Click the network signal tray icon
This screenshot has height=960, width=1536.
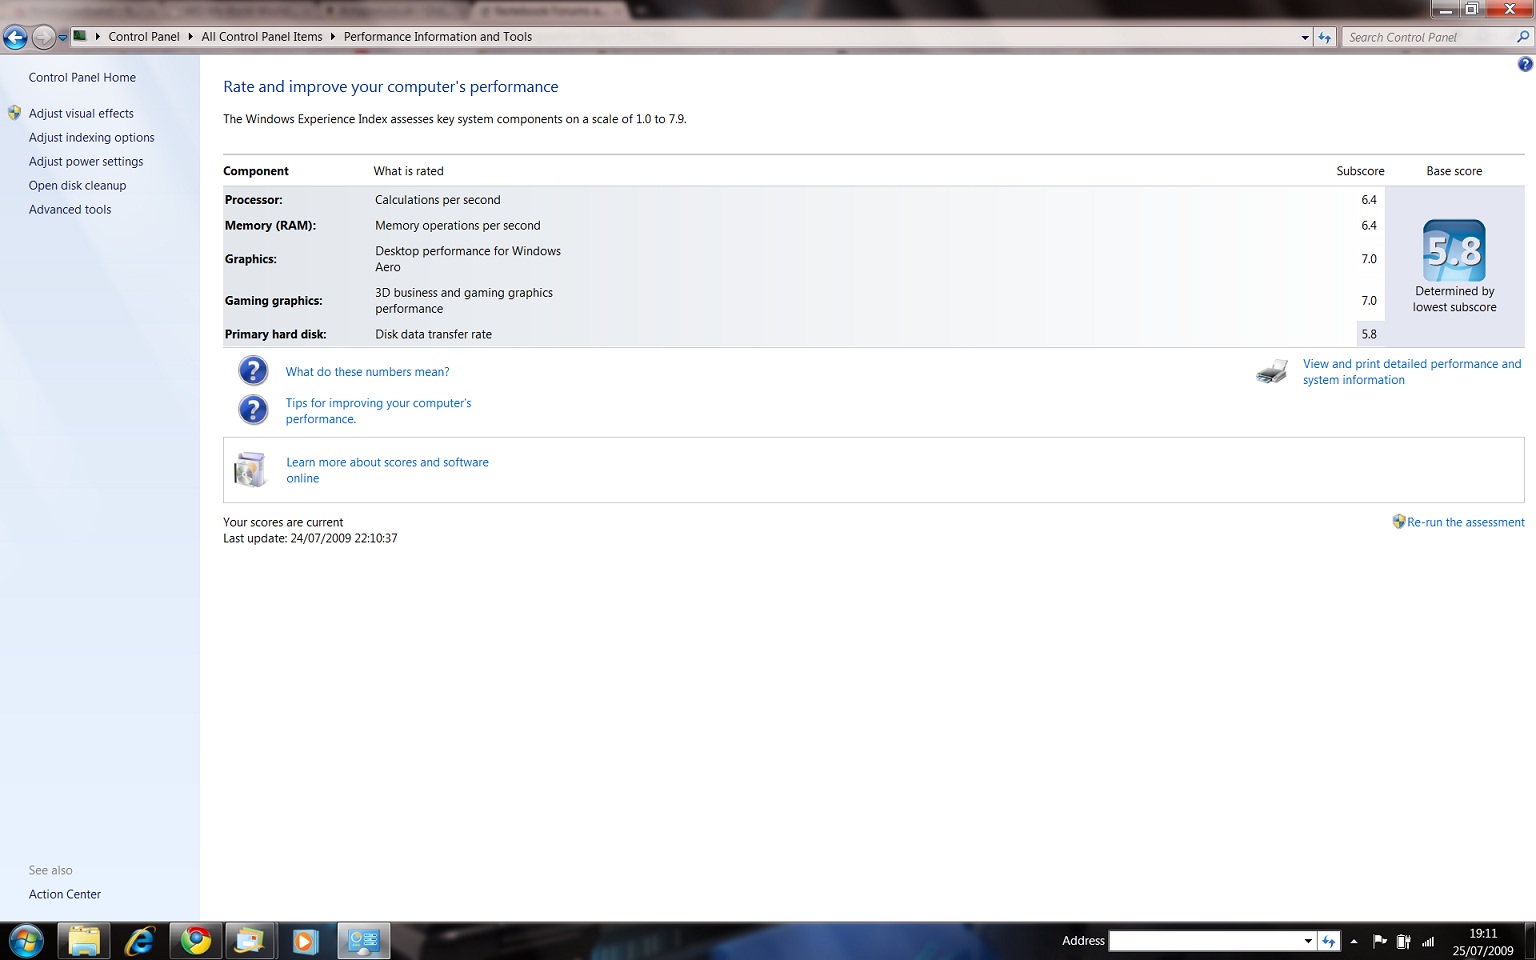tap(1428, 941)
